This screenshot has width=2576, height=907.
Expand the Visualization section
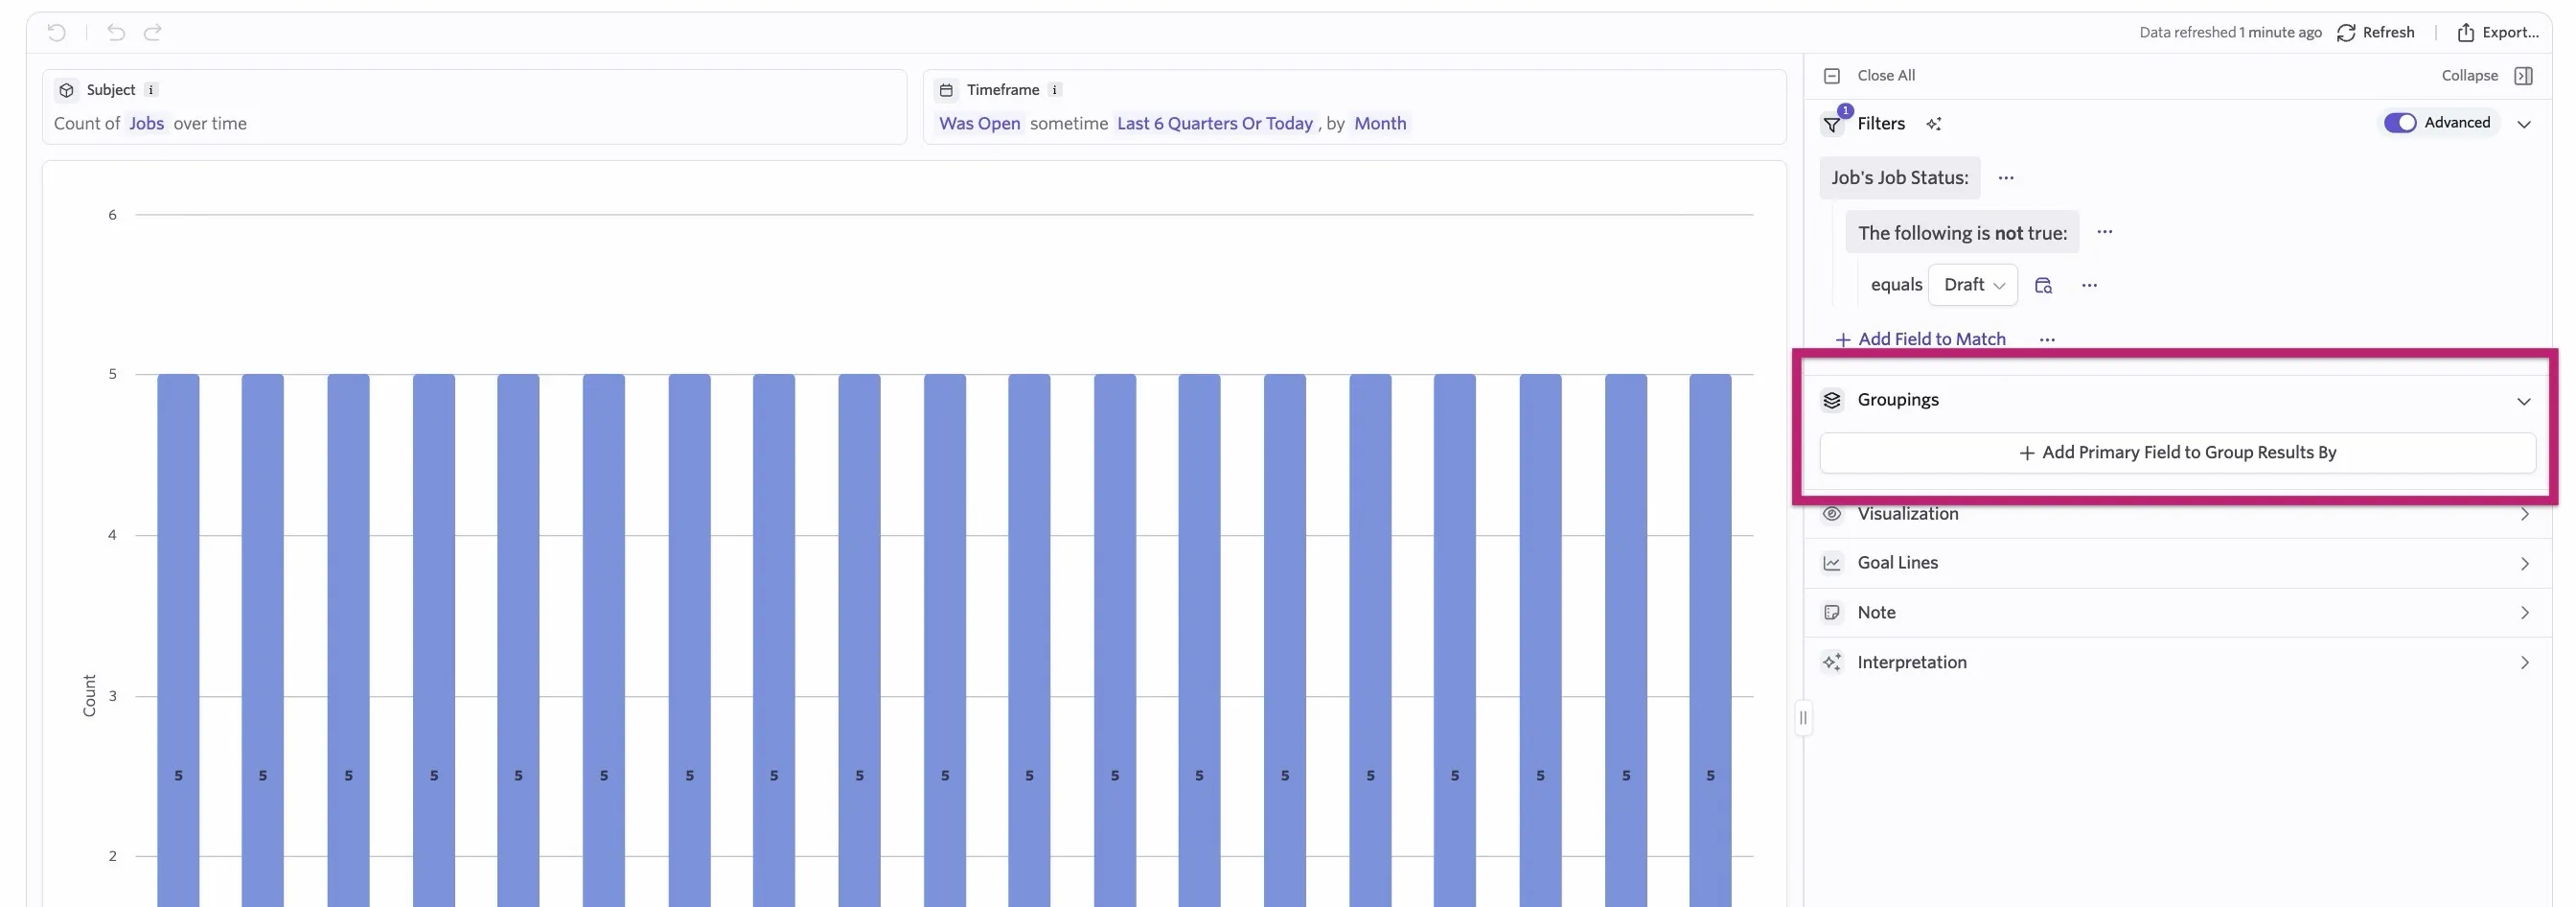(2177, 514)
